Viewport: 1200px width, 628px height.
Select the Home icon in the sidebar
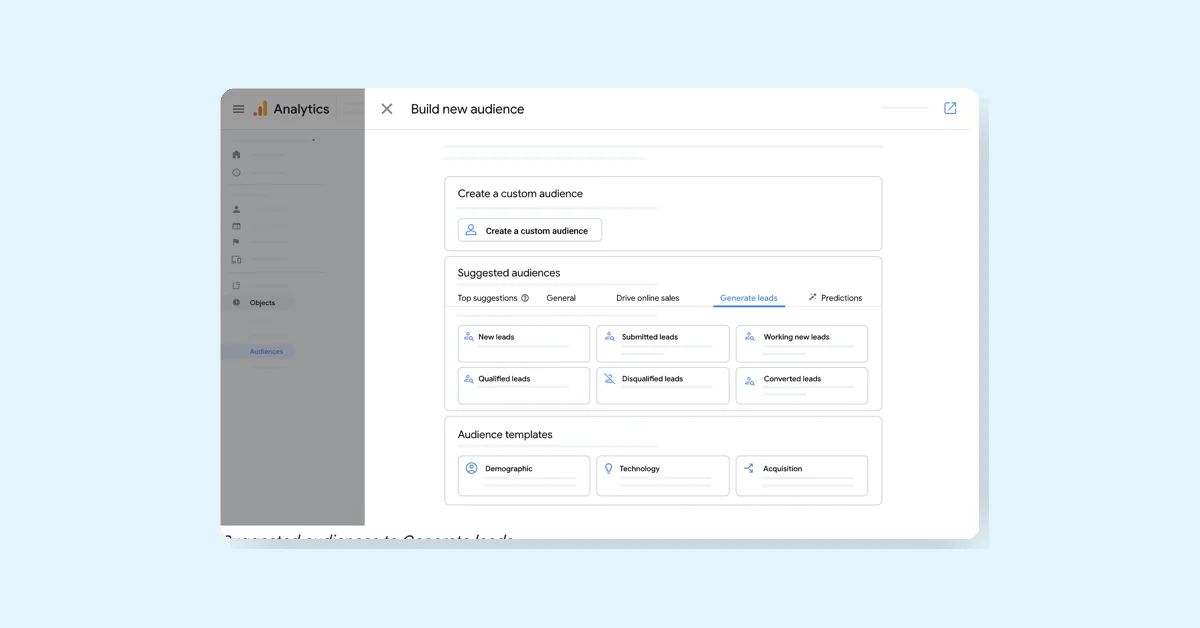[235, 154]
